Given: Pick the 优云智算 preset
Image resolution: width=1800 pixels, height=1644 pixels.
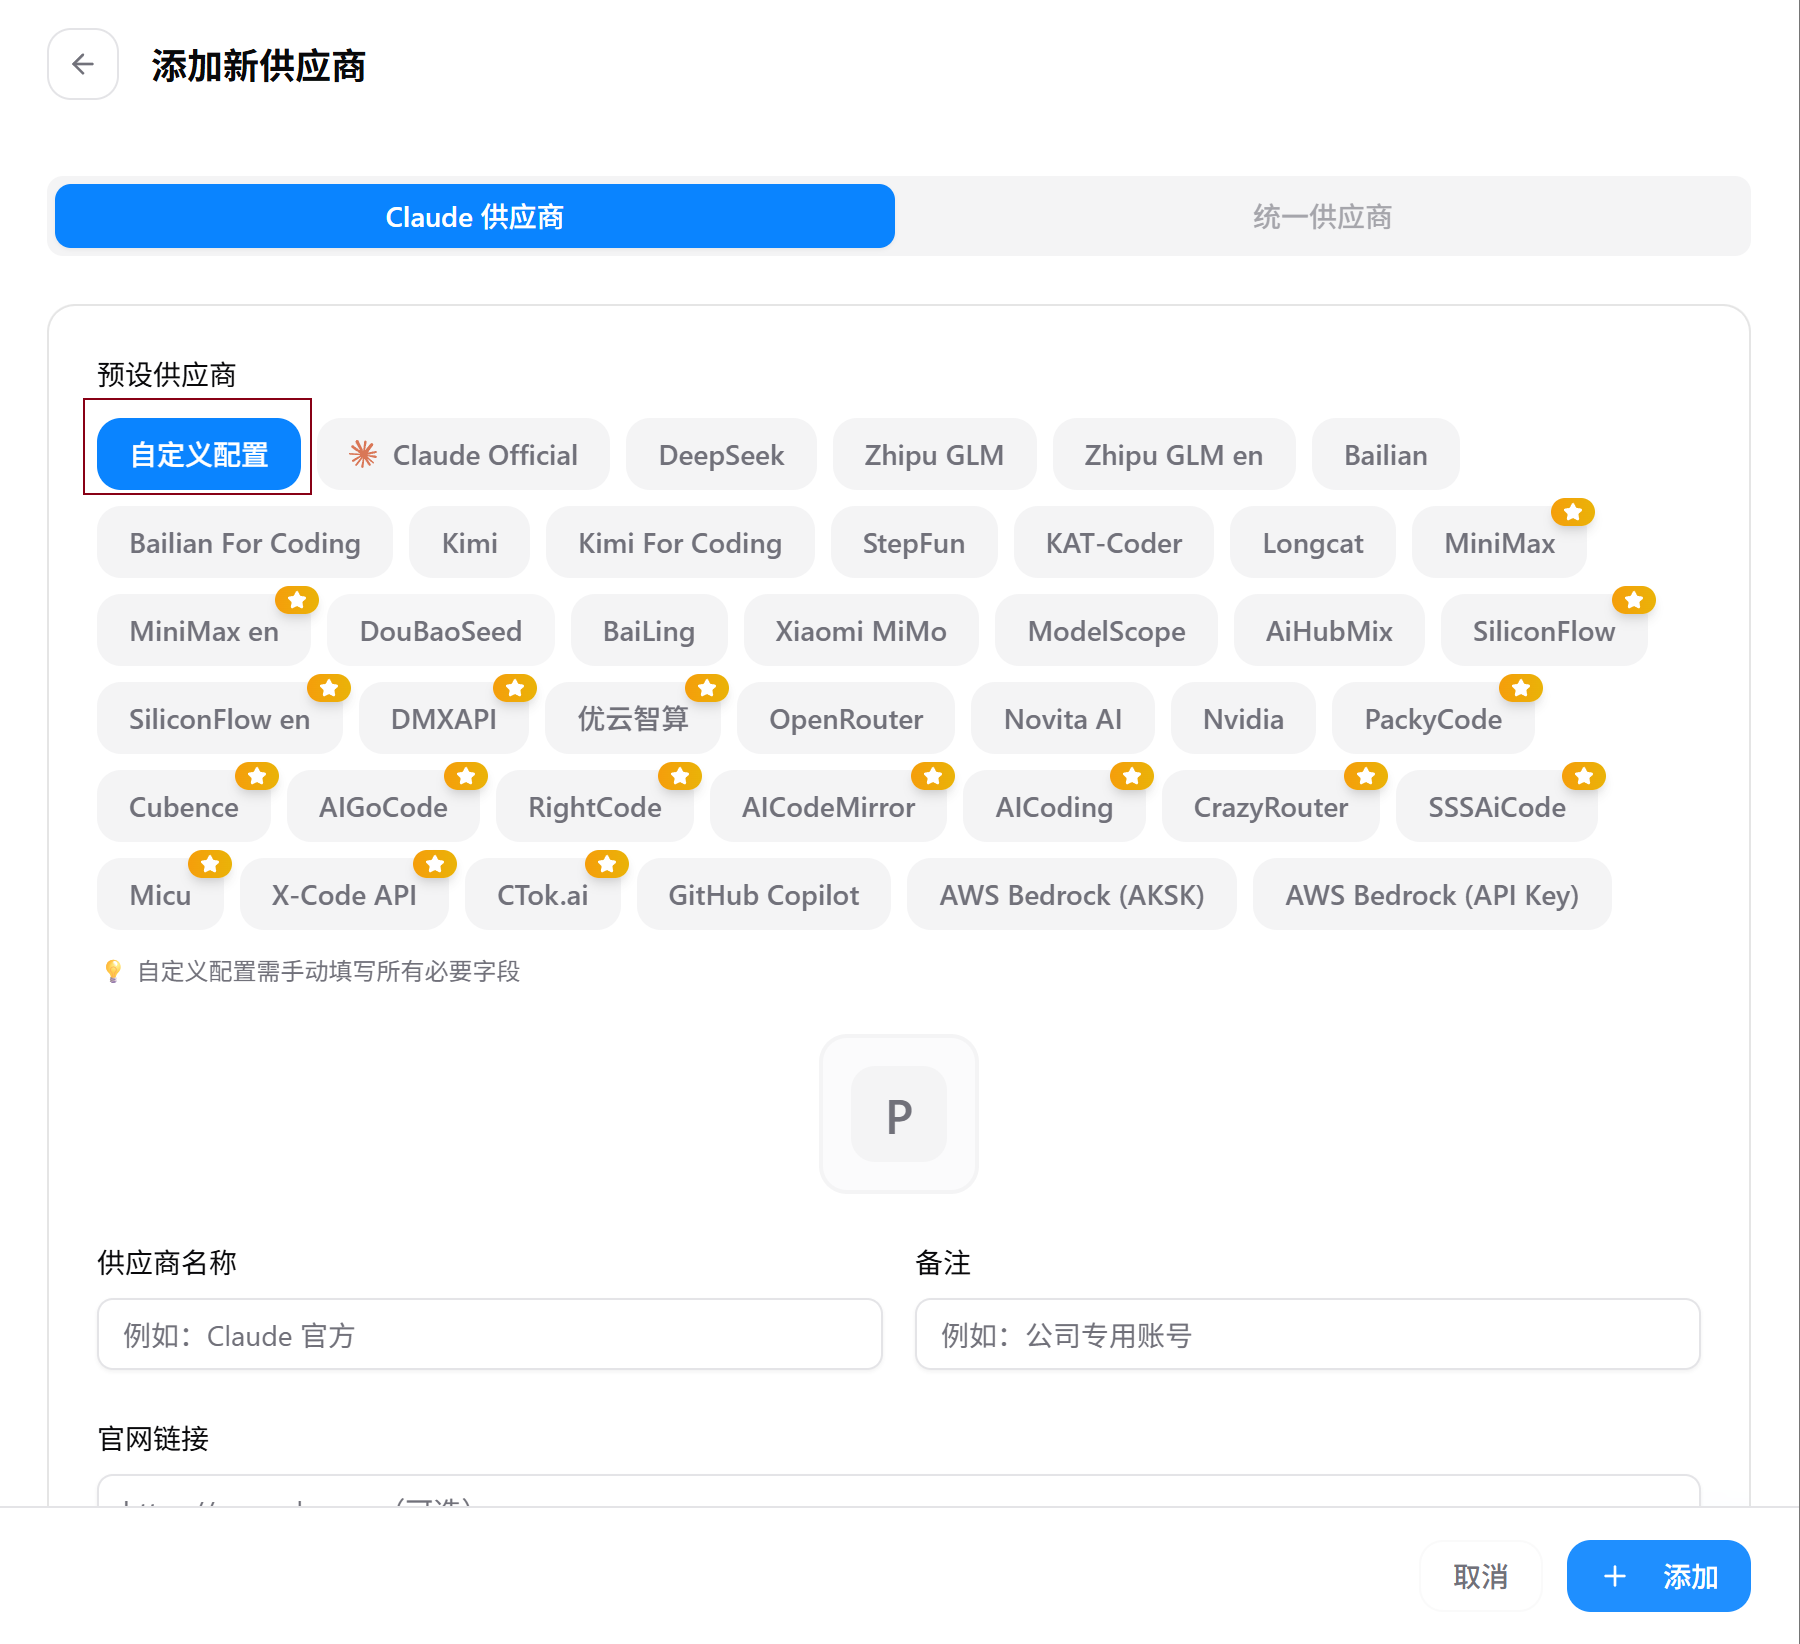Looking at the screenshot, I should tap(633, 719).
